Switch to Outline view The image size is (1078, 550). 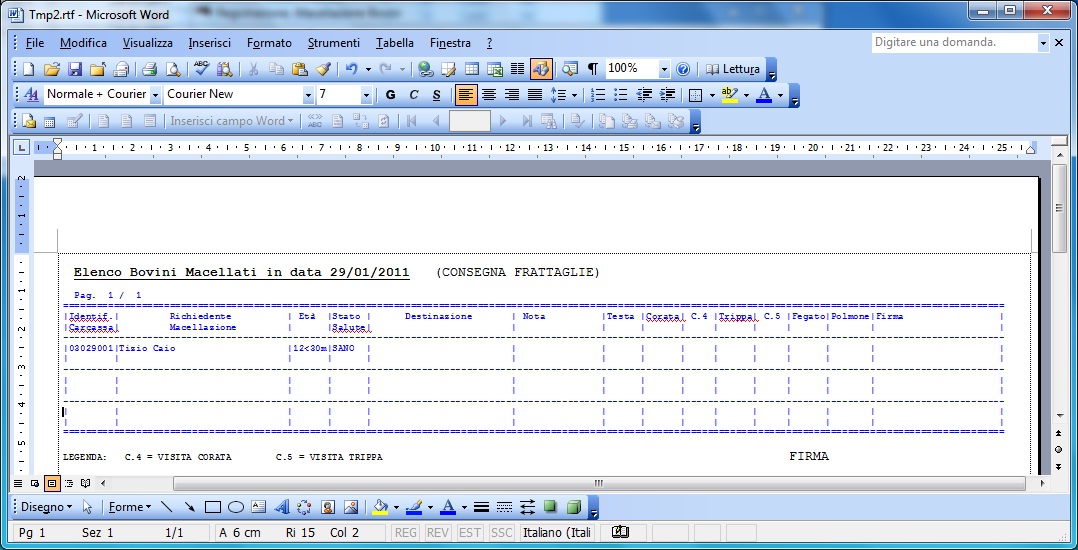pos(69,483)
